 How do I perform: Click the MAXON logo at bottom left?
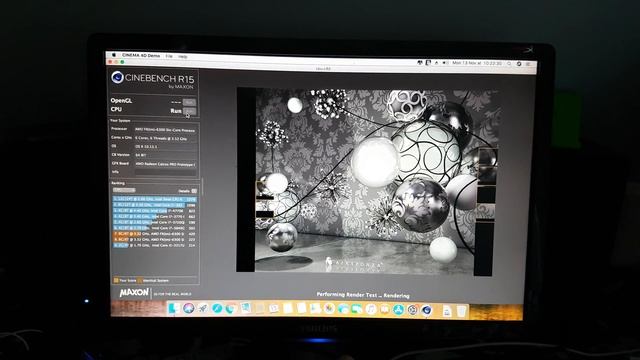click(x=134, y=293)
